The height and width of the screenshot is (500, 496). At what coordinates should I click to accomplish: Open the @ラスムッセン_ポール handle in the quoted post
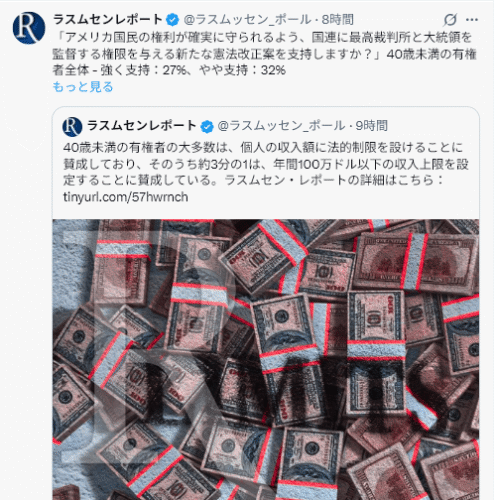281,126
